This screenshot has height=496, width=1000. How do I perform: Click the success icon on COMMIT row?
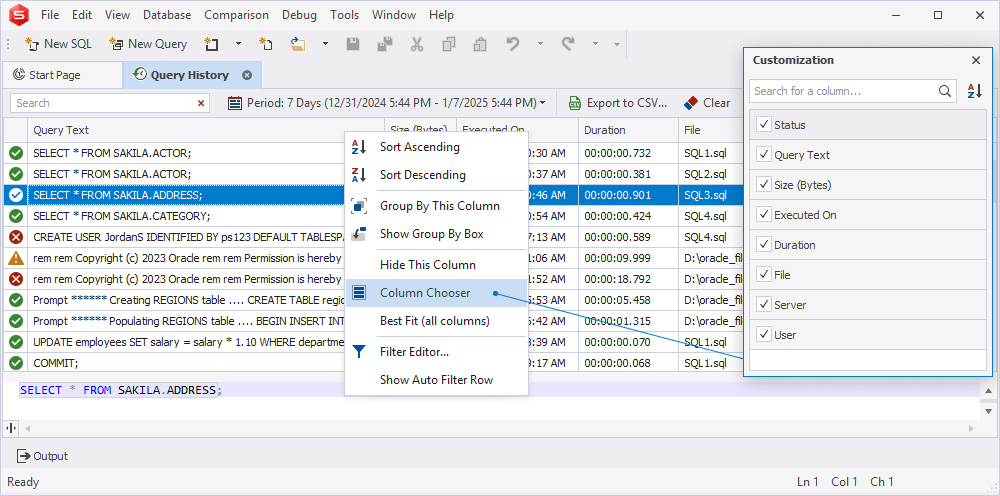pos(16,363)
